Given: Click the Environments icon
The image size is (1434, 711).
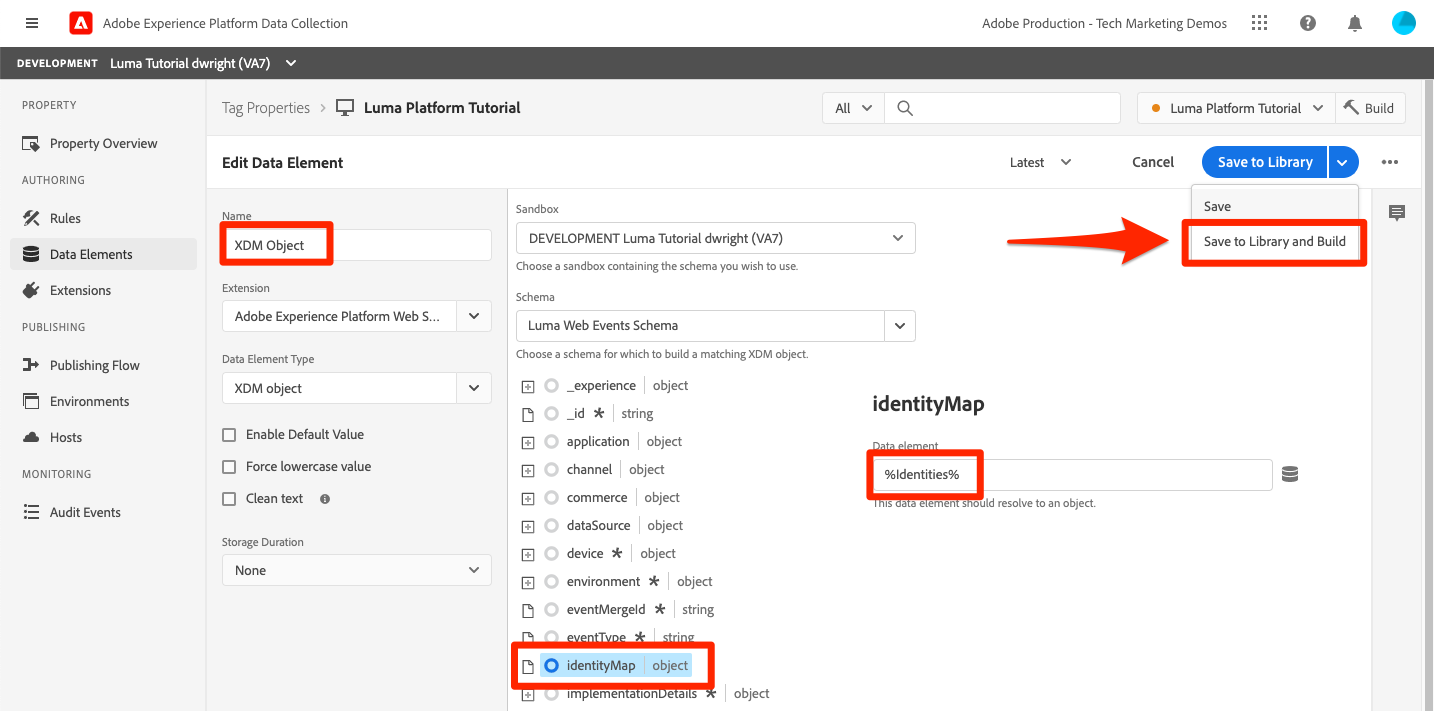Looking at the screenshot, I should [x=31, y=401].
